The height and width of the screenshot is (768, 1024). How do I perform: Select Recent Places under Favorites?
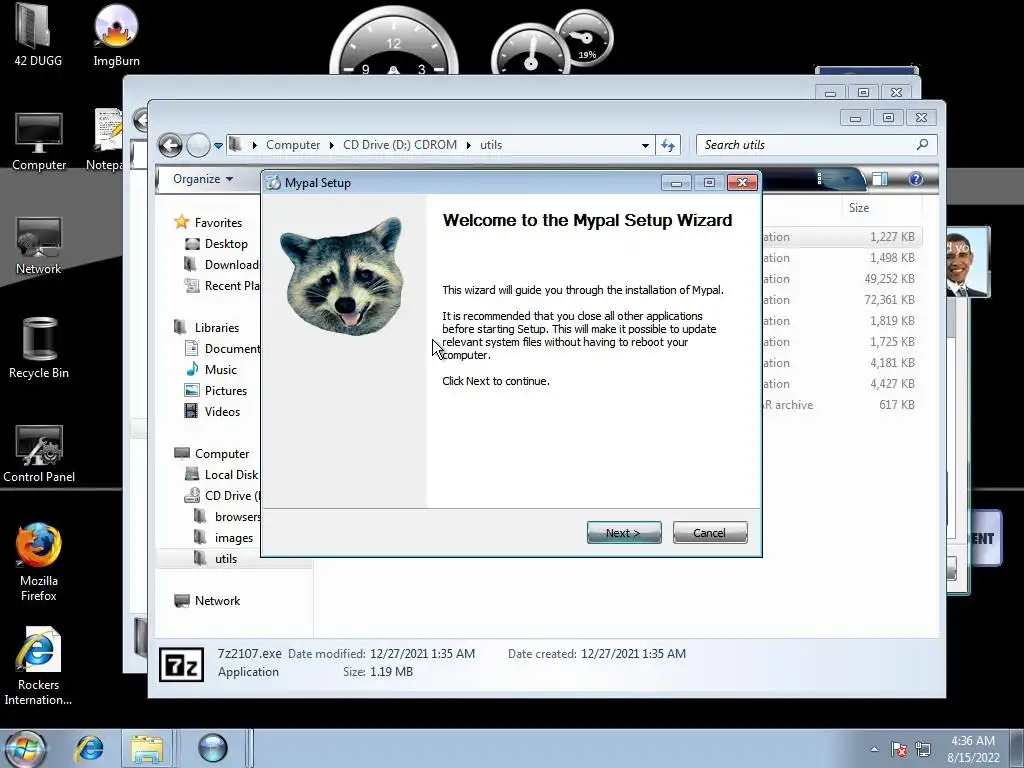(222, 285)
